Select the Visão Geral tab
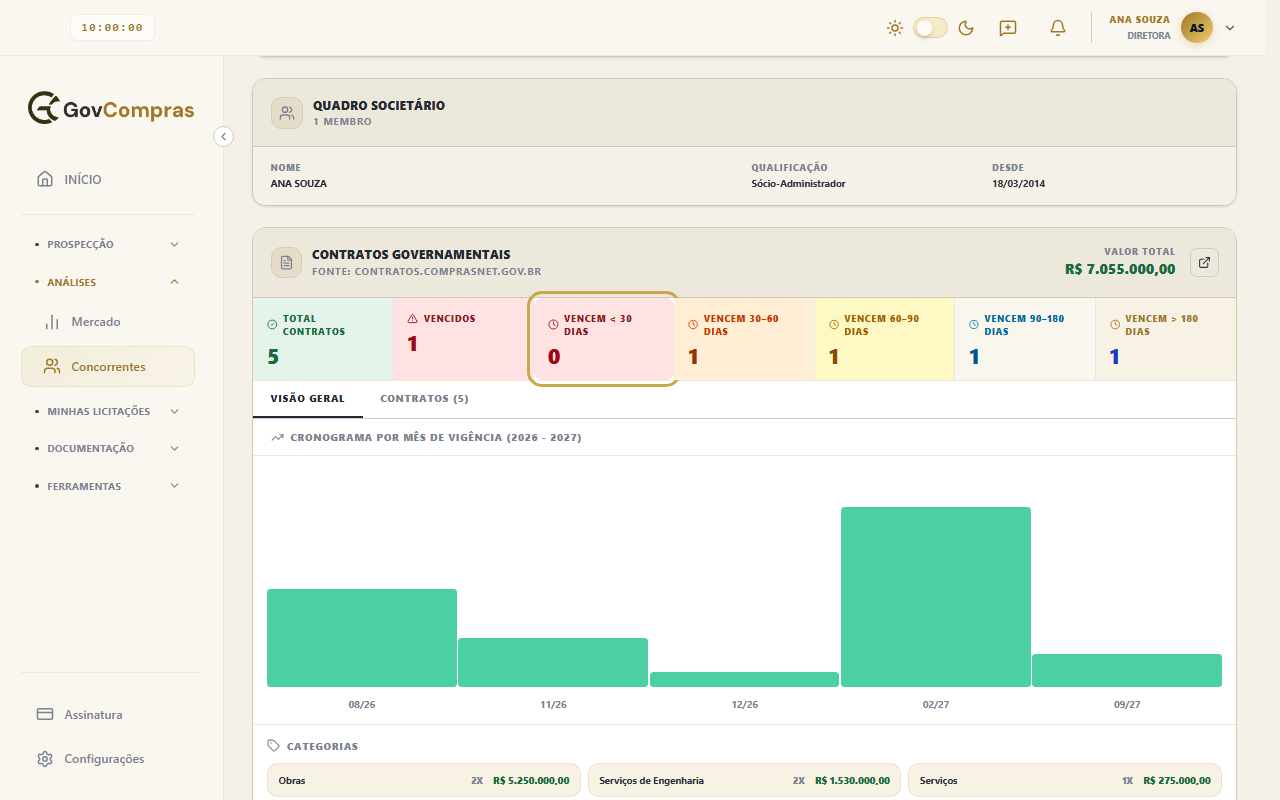The image size is (1280, 800). [x=308, y=398]
